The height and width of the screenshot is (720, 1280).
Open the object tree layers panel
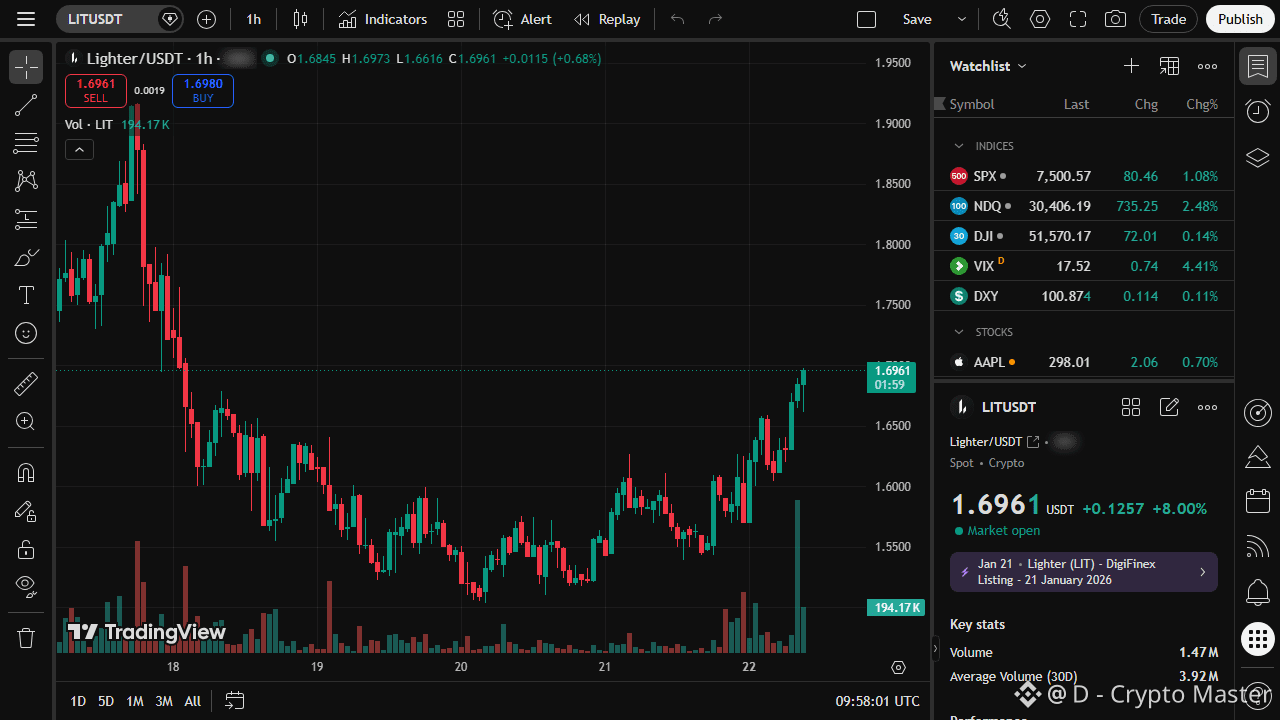(1258, 158)
